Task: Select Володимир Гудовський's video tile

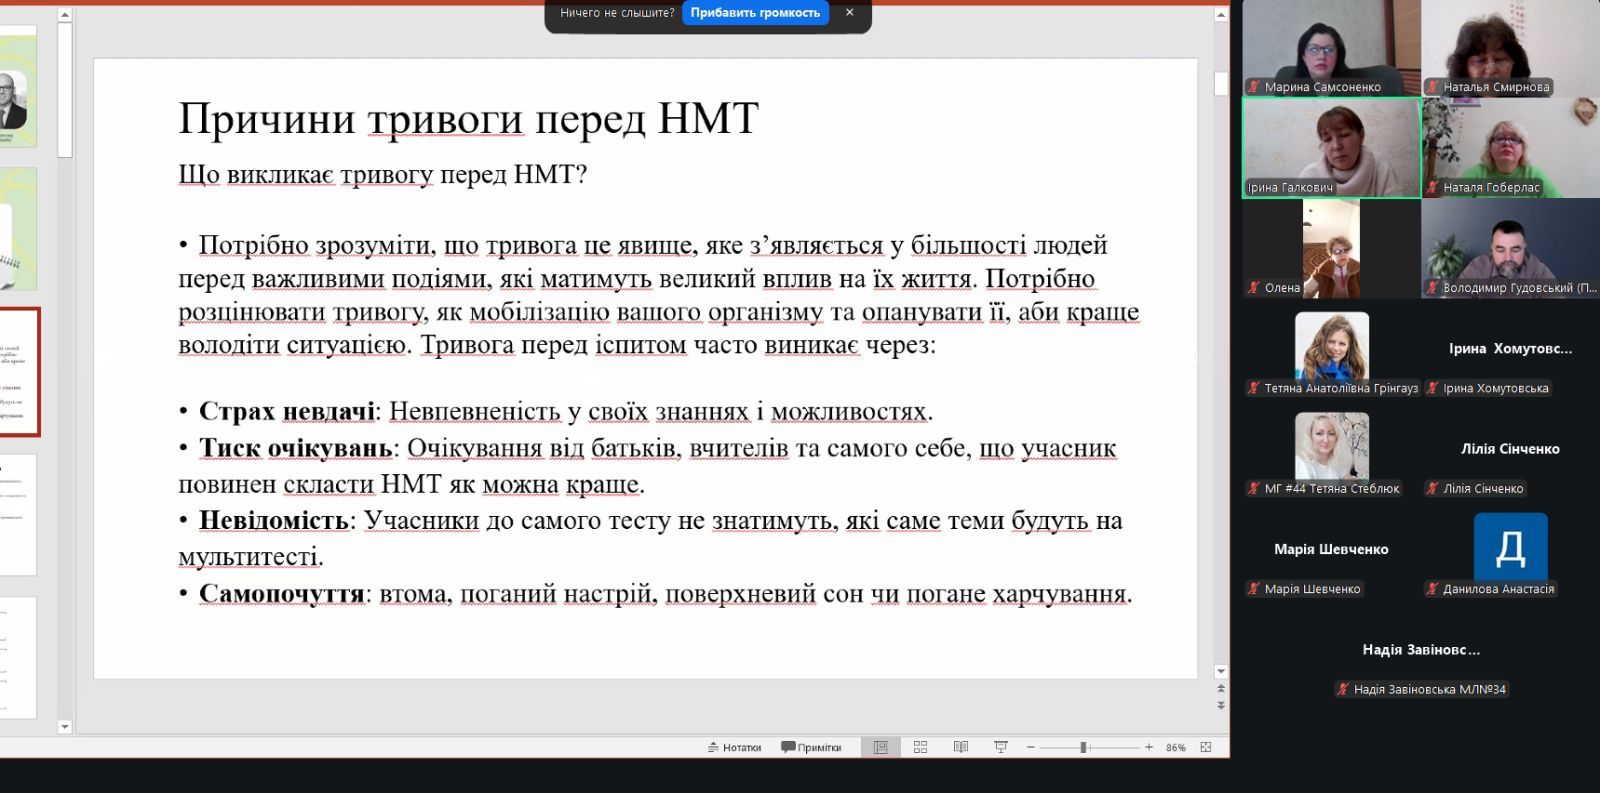Action: [x=1509, y=248]
